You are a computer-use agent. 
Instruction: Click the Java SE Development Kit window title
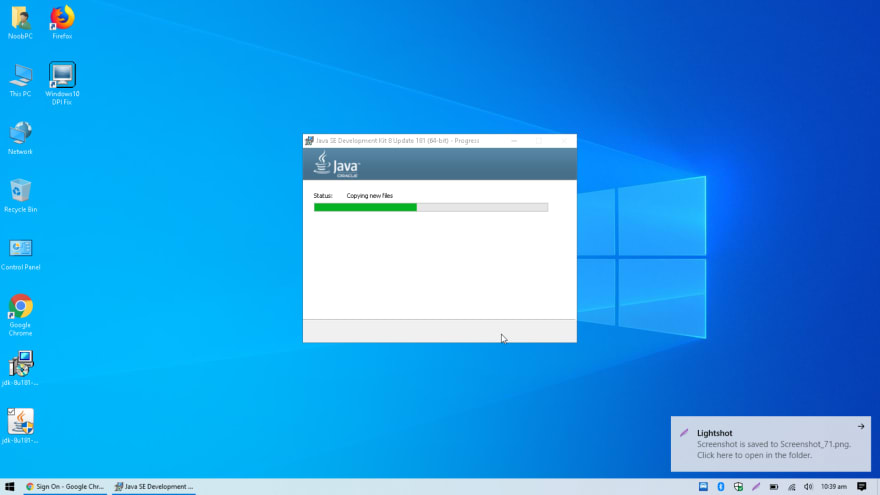tap(397, 141)
